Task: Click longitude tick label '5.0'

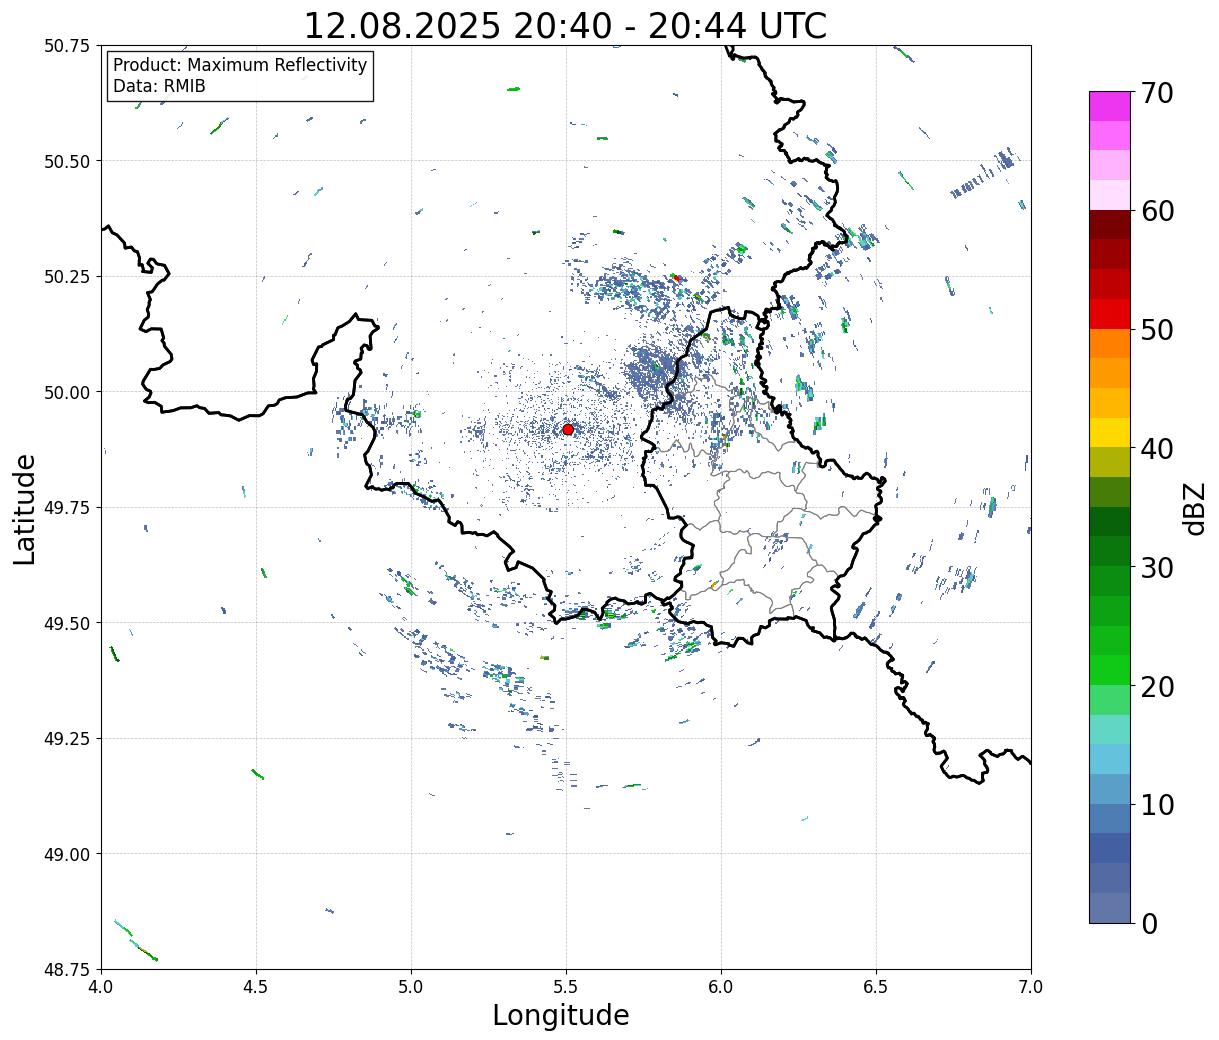Action: point(411,987)
